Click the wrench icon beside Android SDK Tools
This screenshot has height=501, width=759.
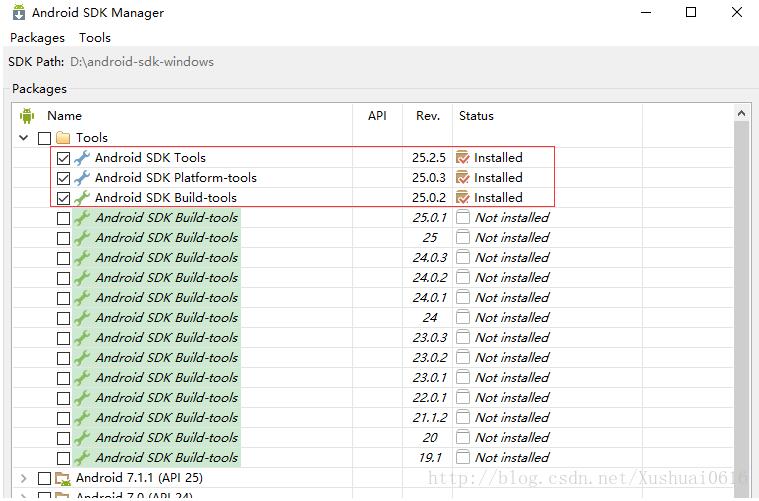point(82,158)
